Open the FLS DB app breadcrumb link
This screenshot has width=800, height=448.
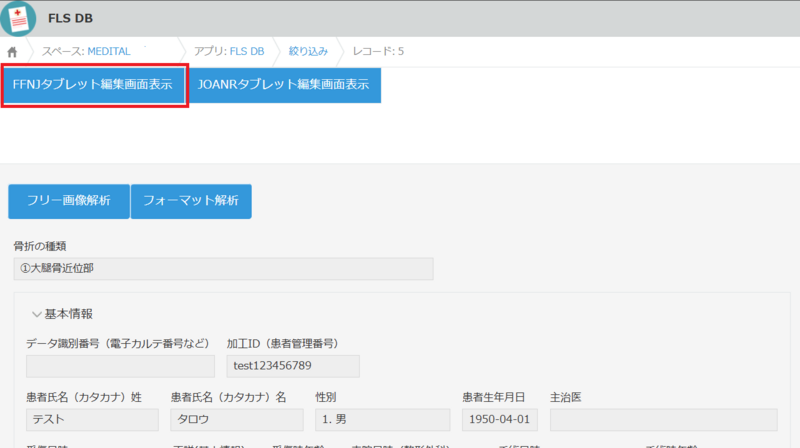tap(247, 52)
